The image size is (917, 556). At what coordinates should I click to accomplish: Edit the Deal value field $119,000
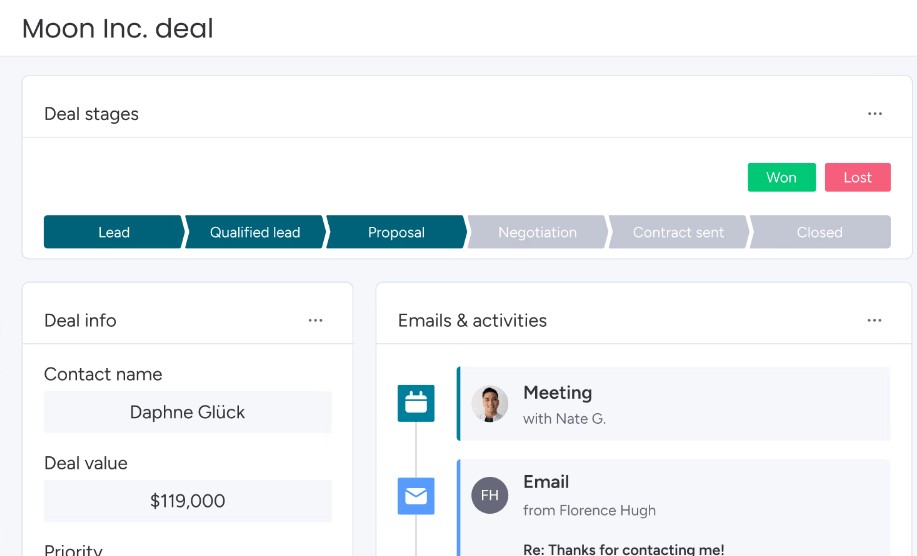coord(187,501)
